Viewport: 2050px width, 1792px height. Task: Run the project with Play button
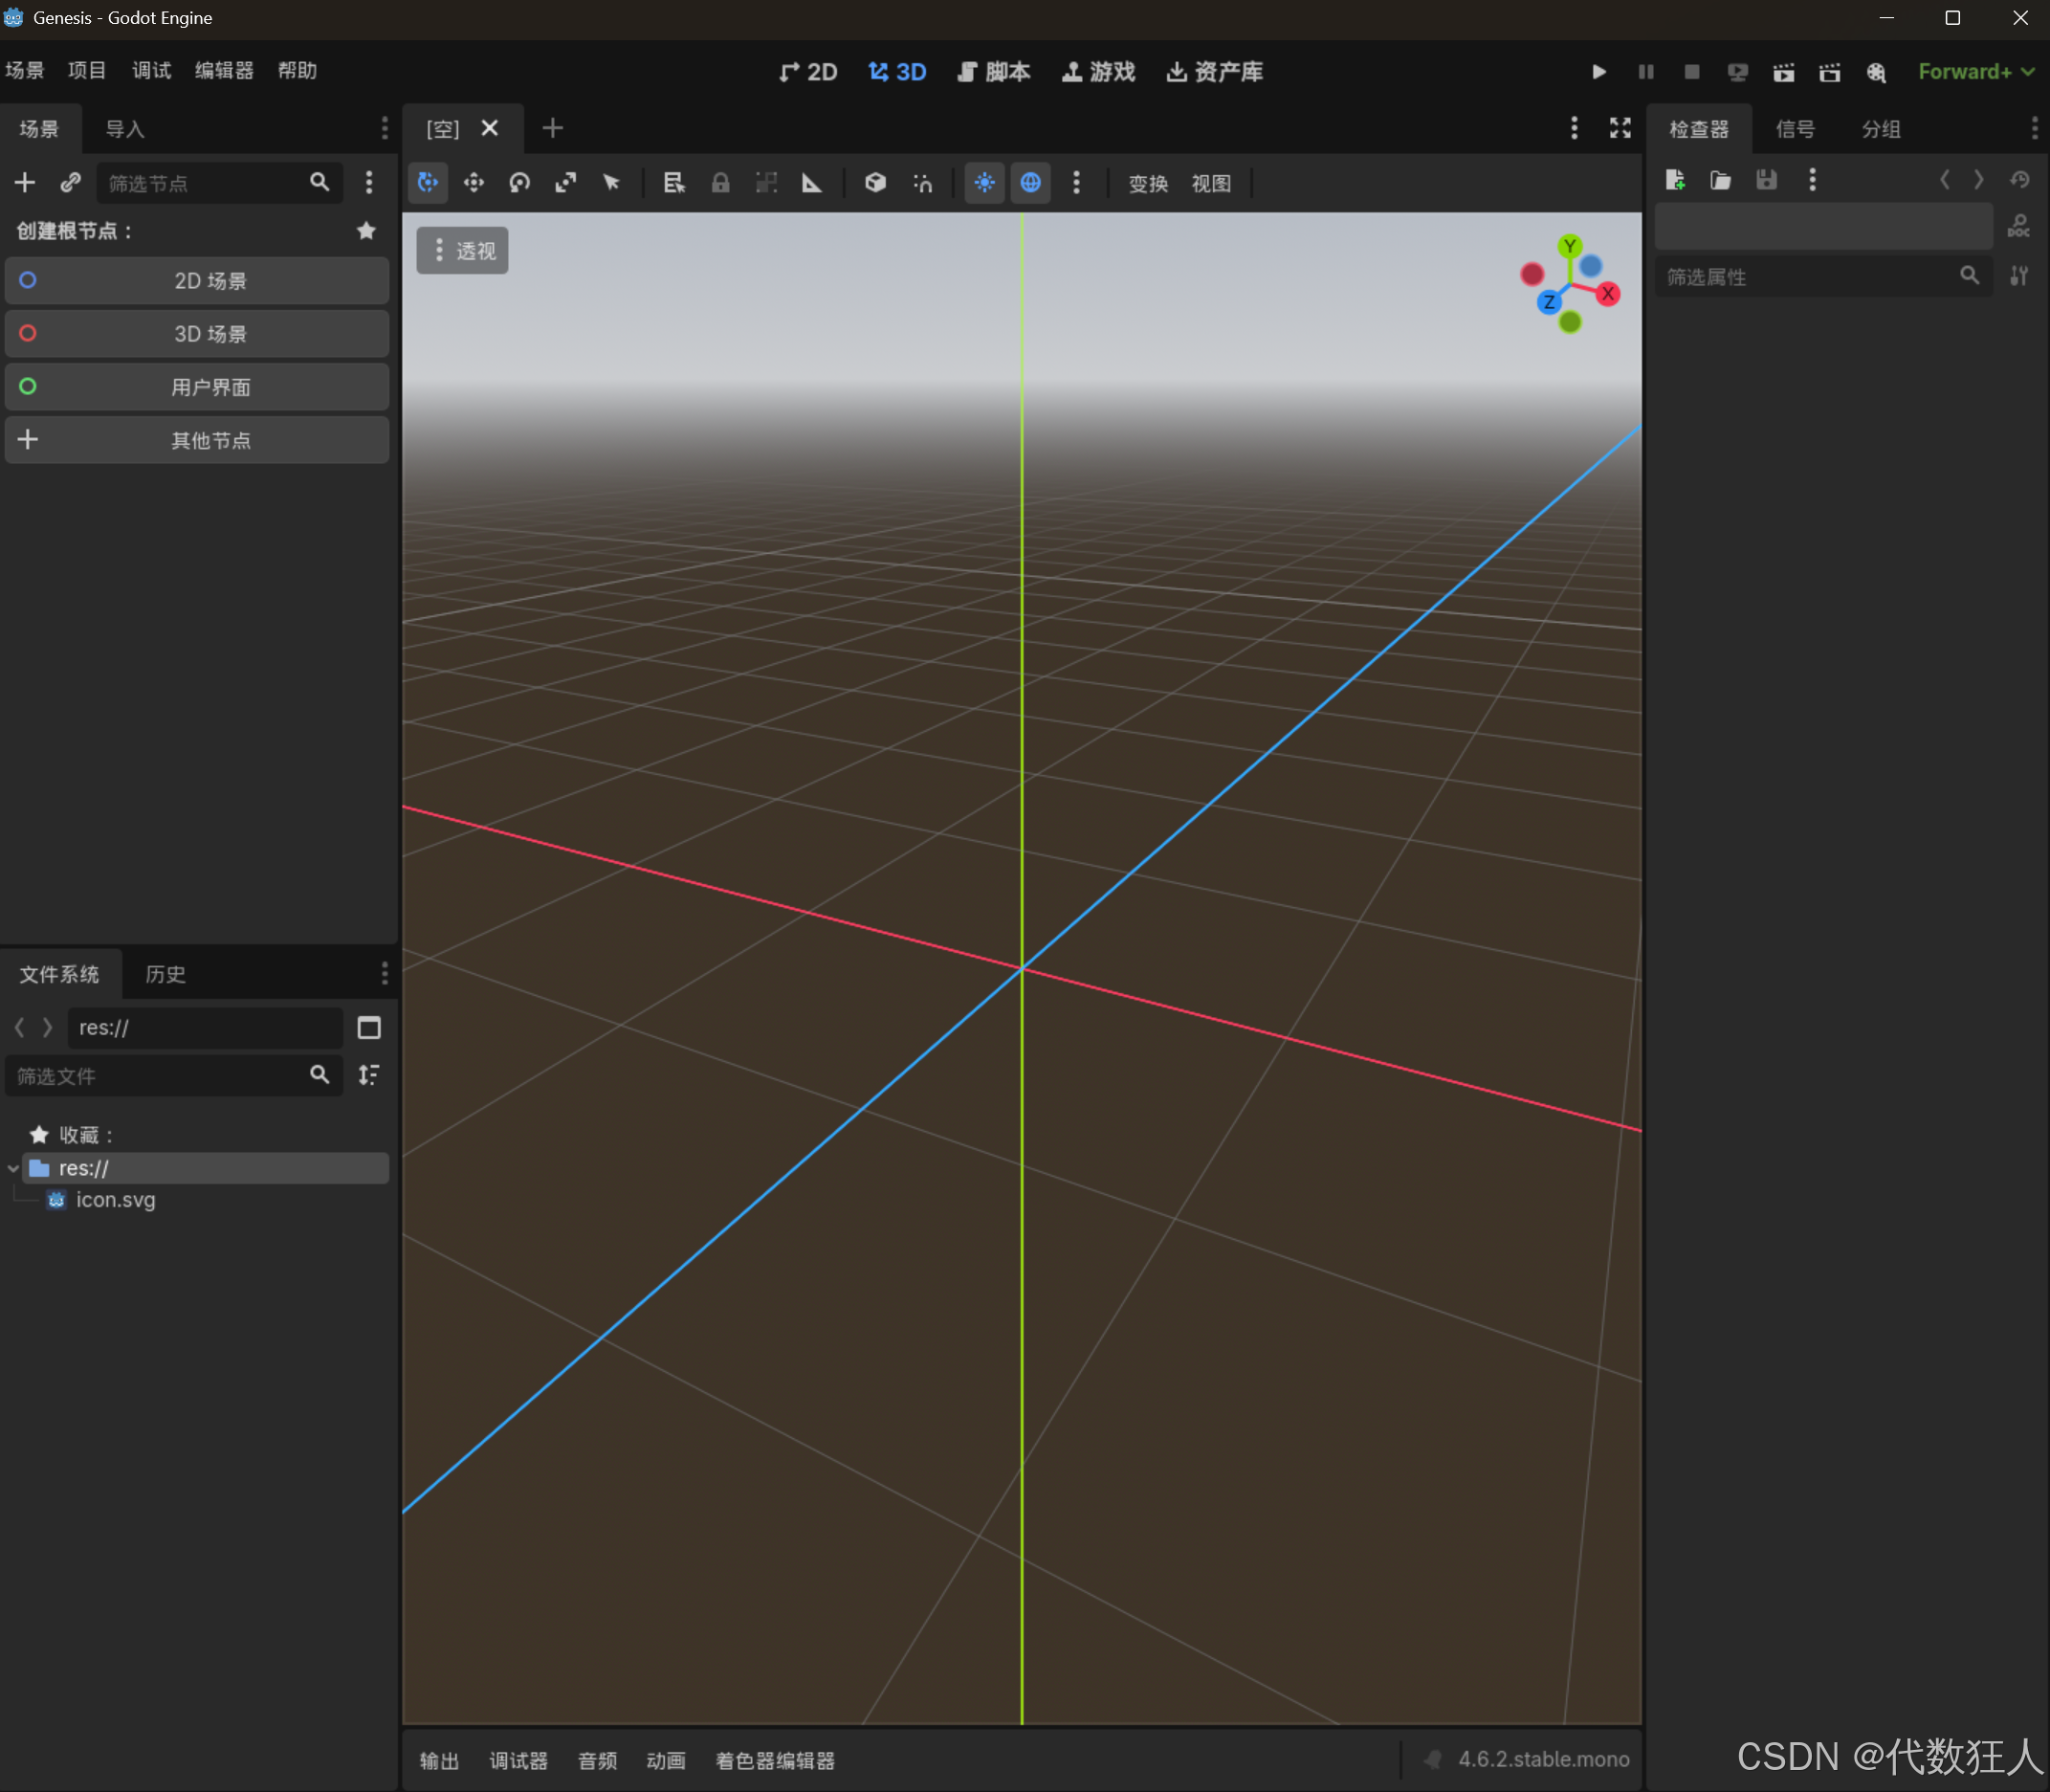pyautogui.click(x=1598, y=72)
